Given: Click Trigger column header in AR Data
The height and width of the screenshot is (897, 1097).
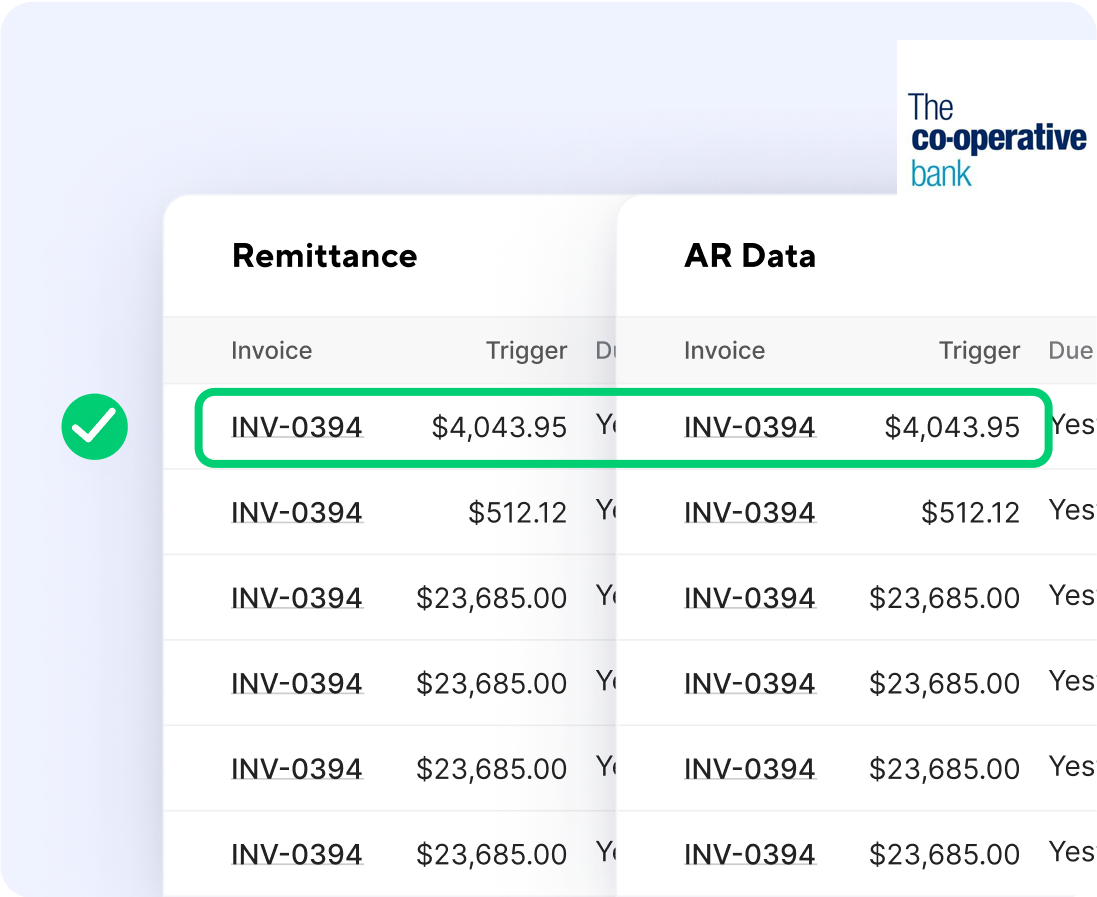Looking at the screenshot, I should point(979,351).
